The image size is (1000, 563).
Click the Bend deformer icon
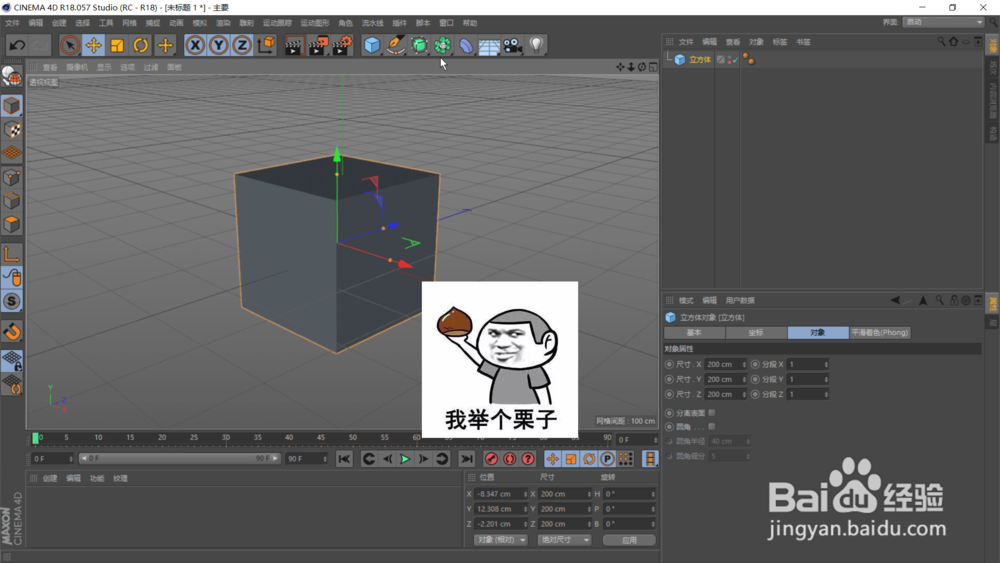point(466,45)
